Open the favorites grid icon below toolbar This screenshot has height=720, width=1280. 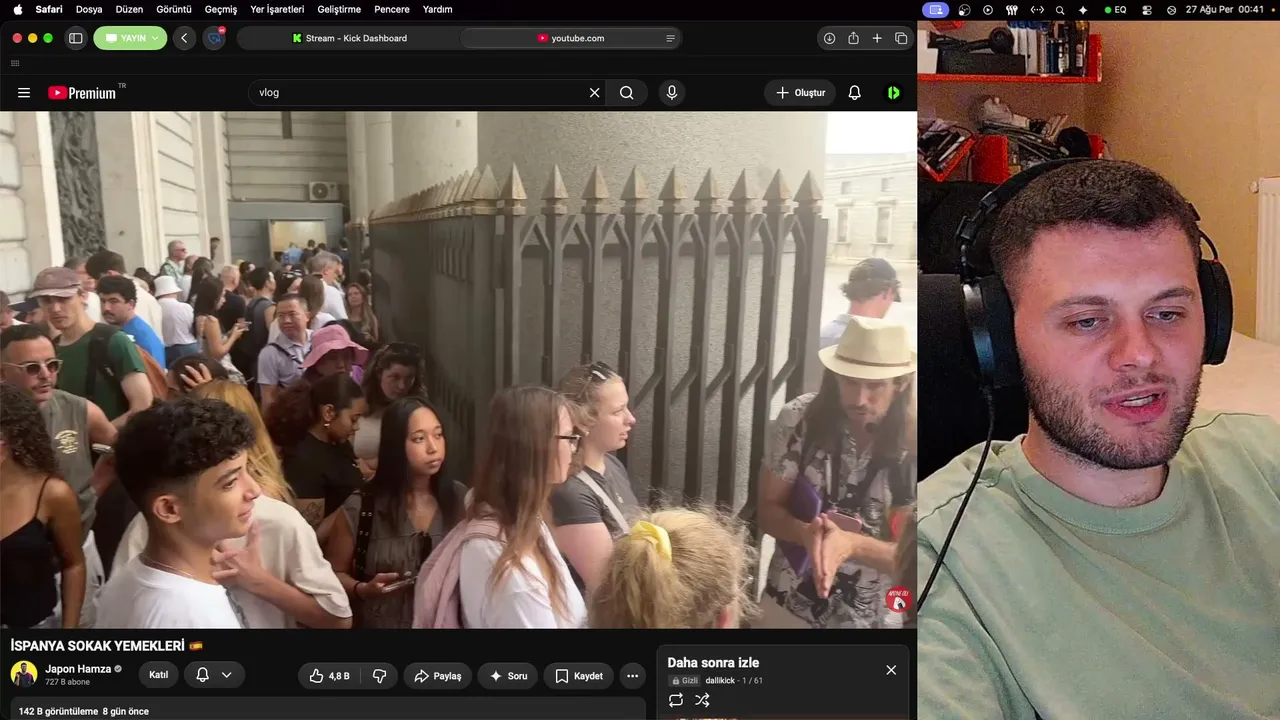point(15,63)
